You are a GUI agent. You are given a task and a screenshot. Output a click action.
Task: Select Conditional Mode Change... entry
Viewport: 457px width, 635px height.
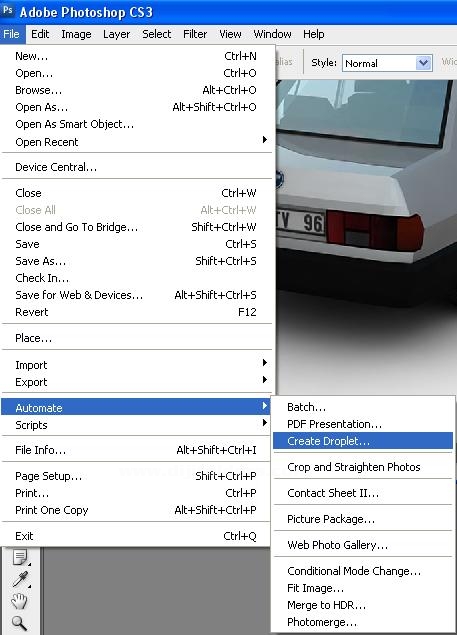tap(363, 571)
